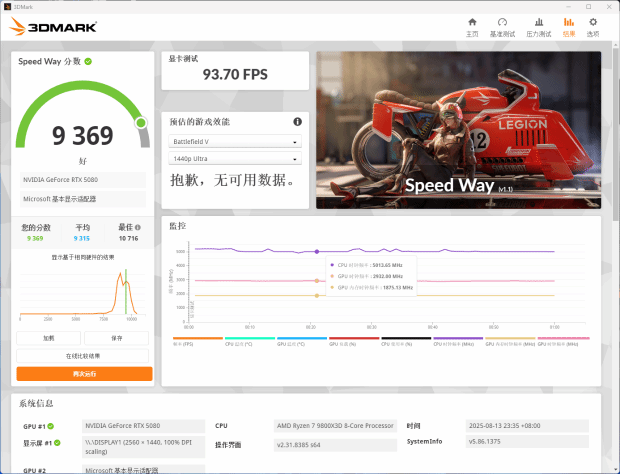The width and height of the screenshot is (620, 474).
Task: Maximize the 3DMark window
Action: (588, 7)
